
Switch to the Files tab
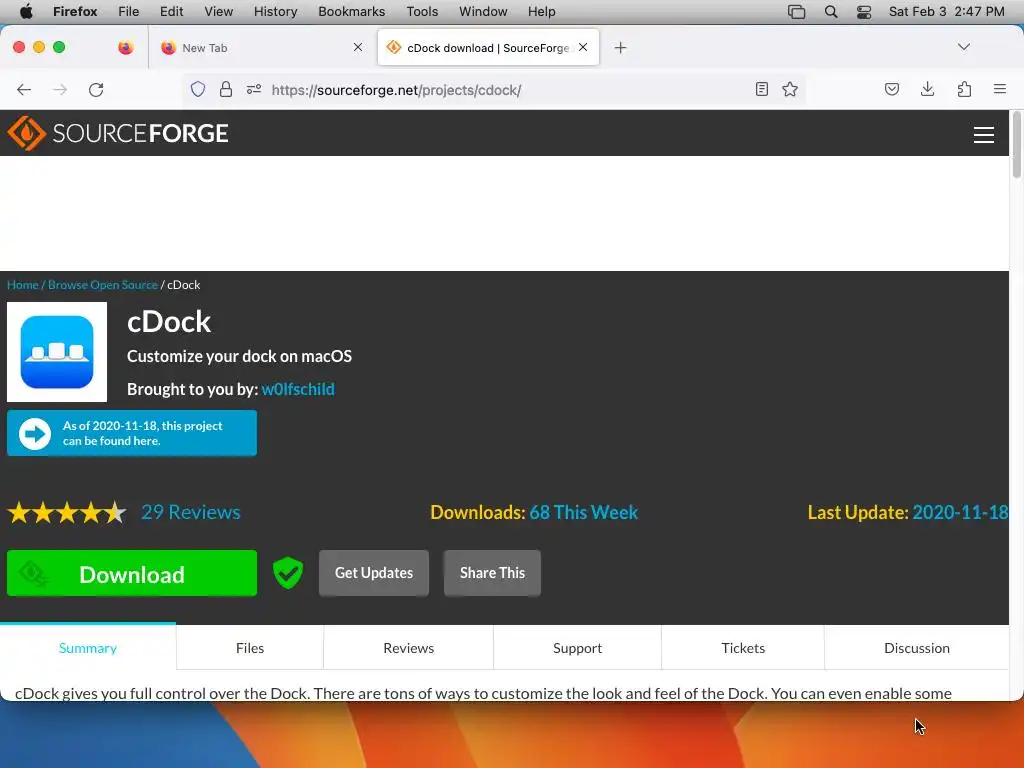coord(250,648)
